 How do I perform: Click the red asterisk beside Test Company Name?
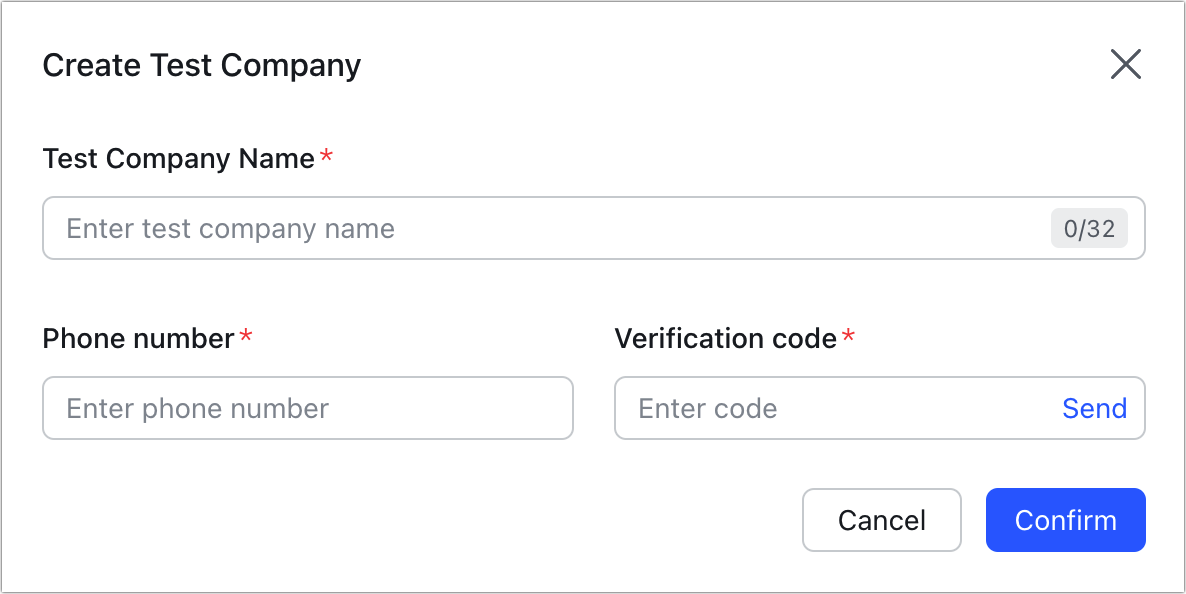click(x=325, y=158)
